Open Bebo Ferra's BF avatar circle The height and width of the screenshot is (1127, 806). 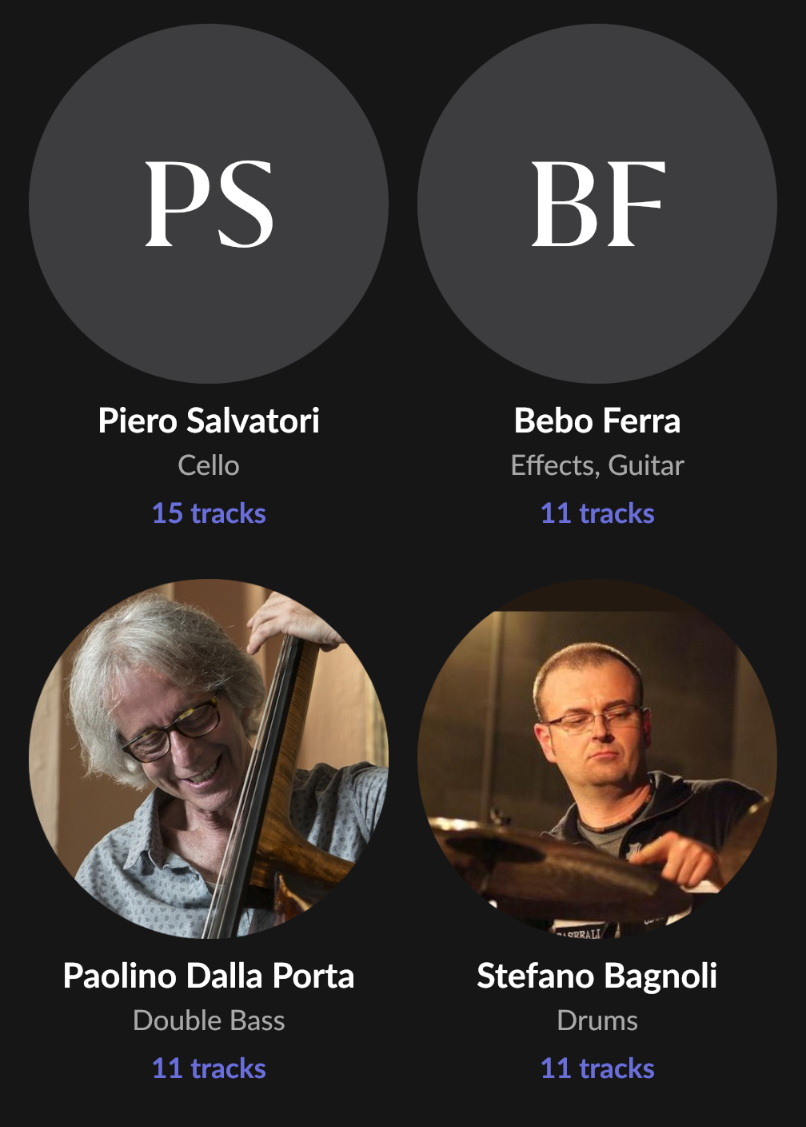pyautogui.click(x=597, y=203)
